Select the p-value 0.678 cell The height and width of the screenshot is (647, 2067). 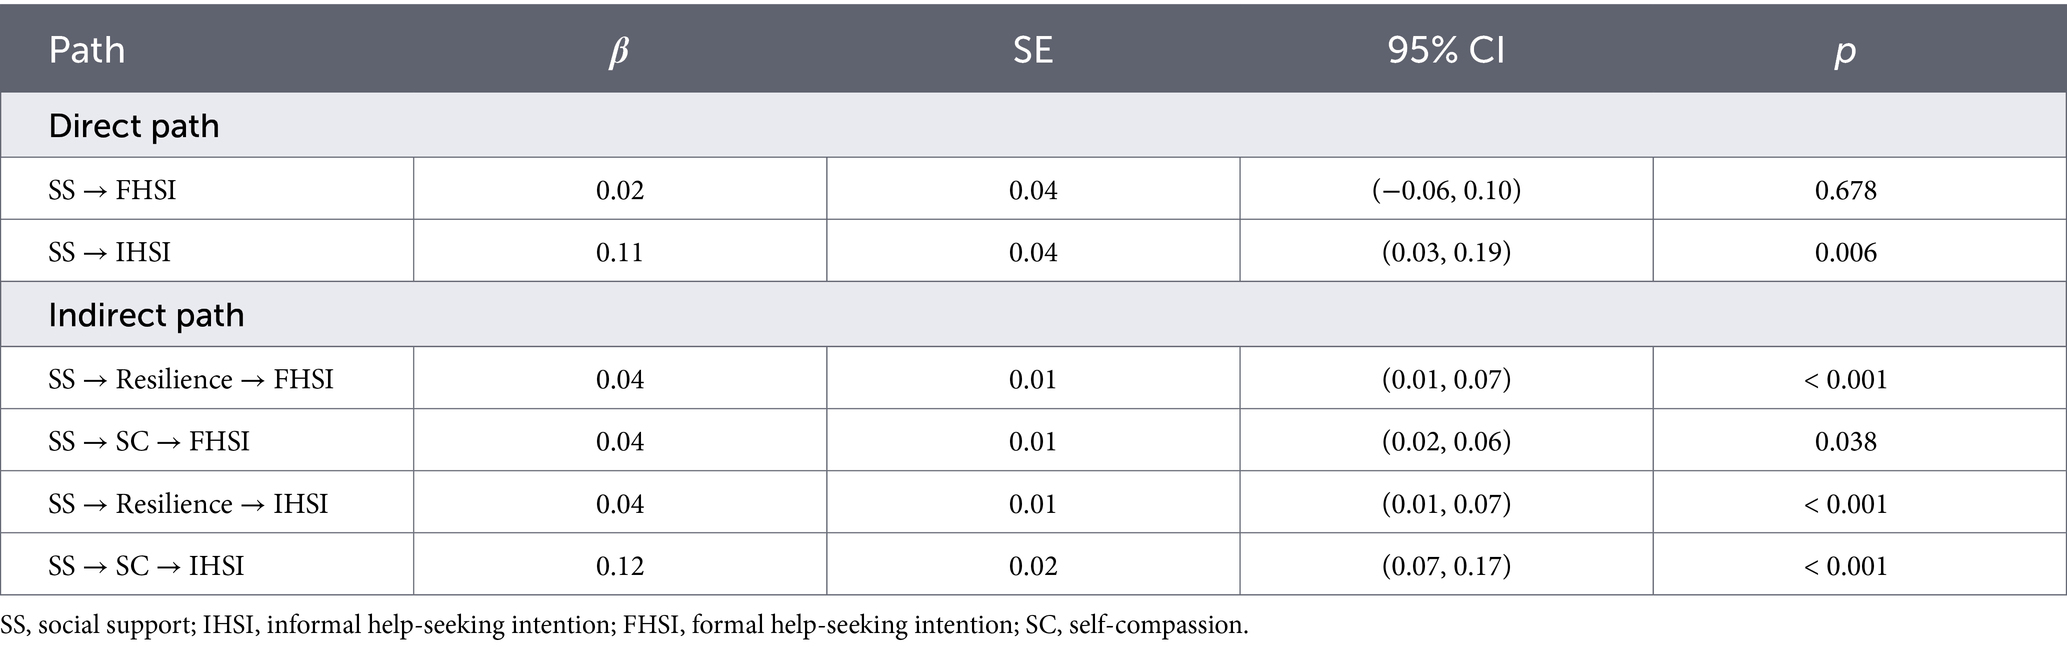point(1845,190)
